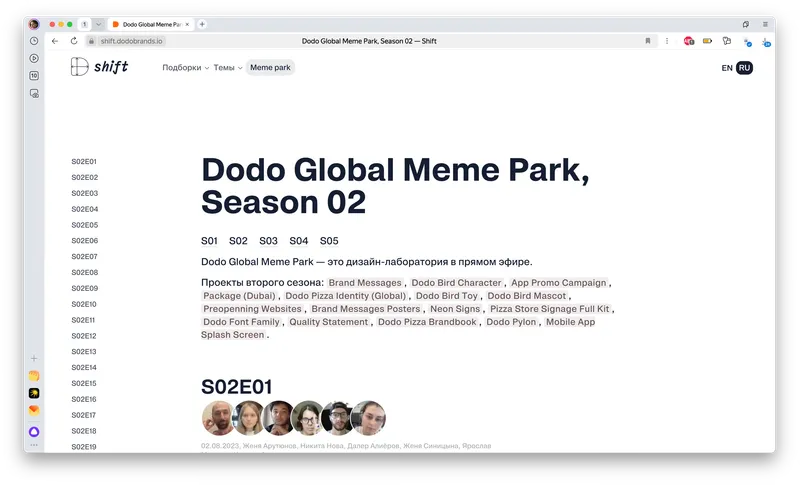Select the Dodo Global Meme Park browser tab
The image size is (800, 485).
click(x=152, y=24)
